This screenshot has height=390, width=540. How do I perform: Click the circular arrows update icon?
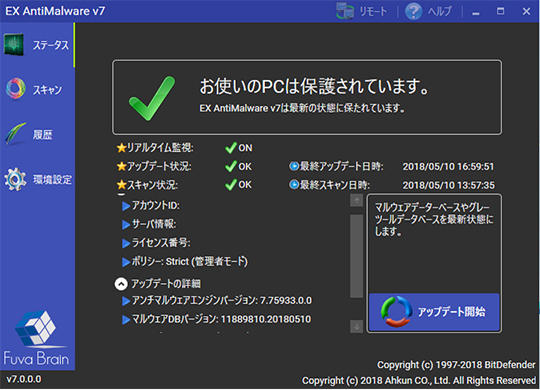(x=396, y=311)
